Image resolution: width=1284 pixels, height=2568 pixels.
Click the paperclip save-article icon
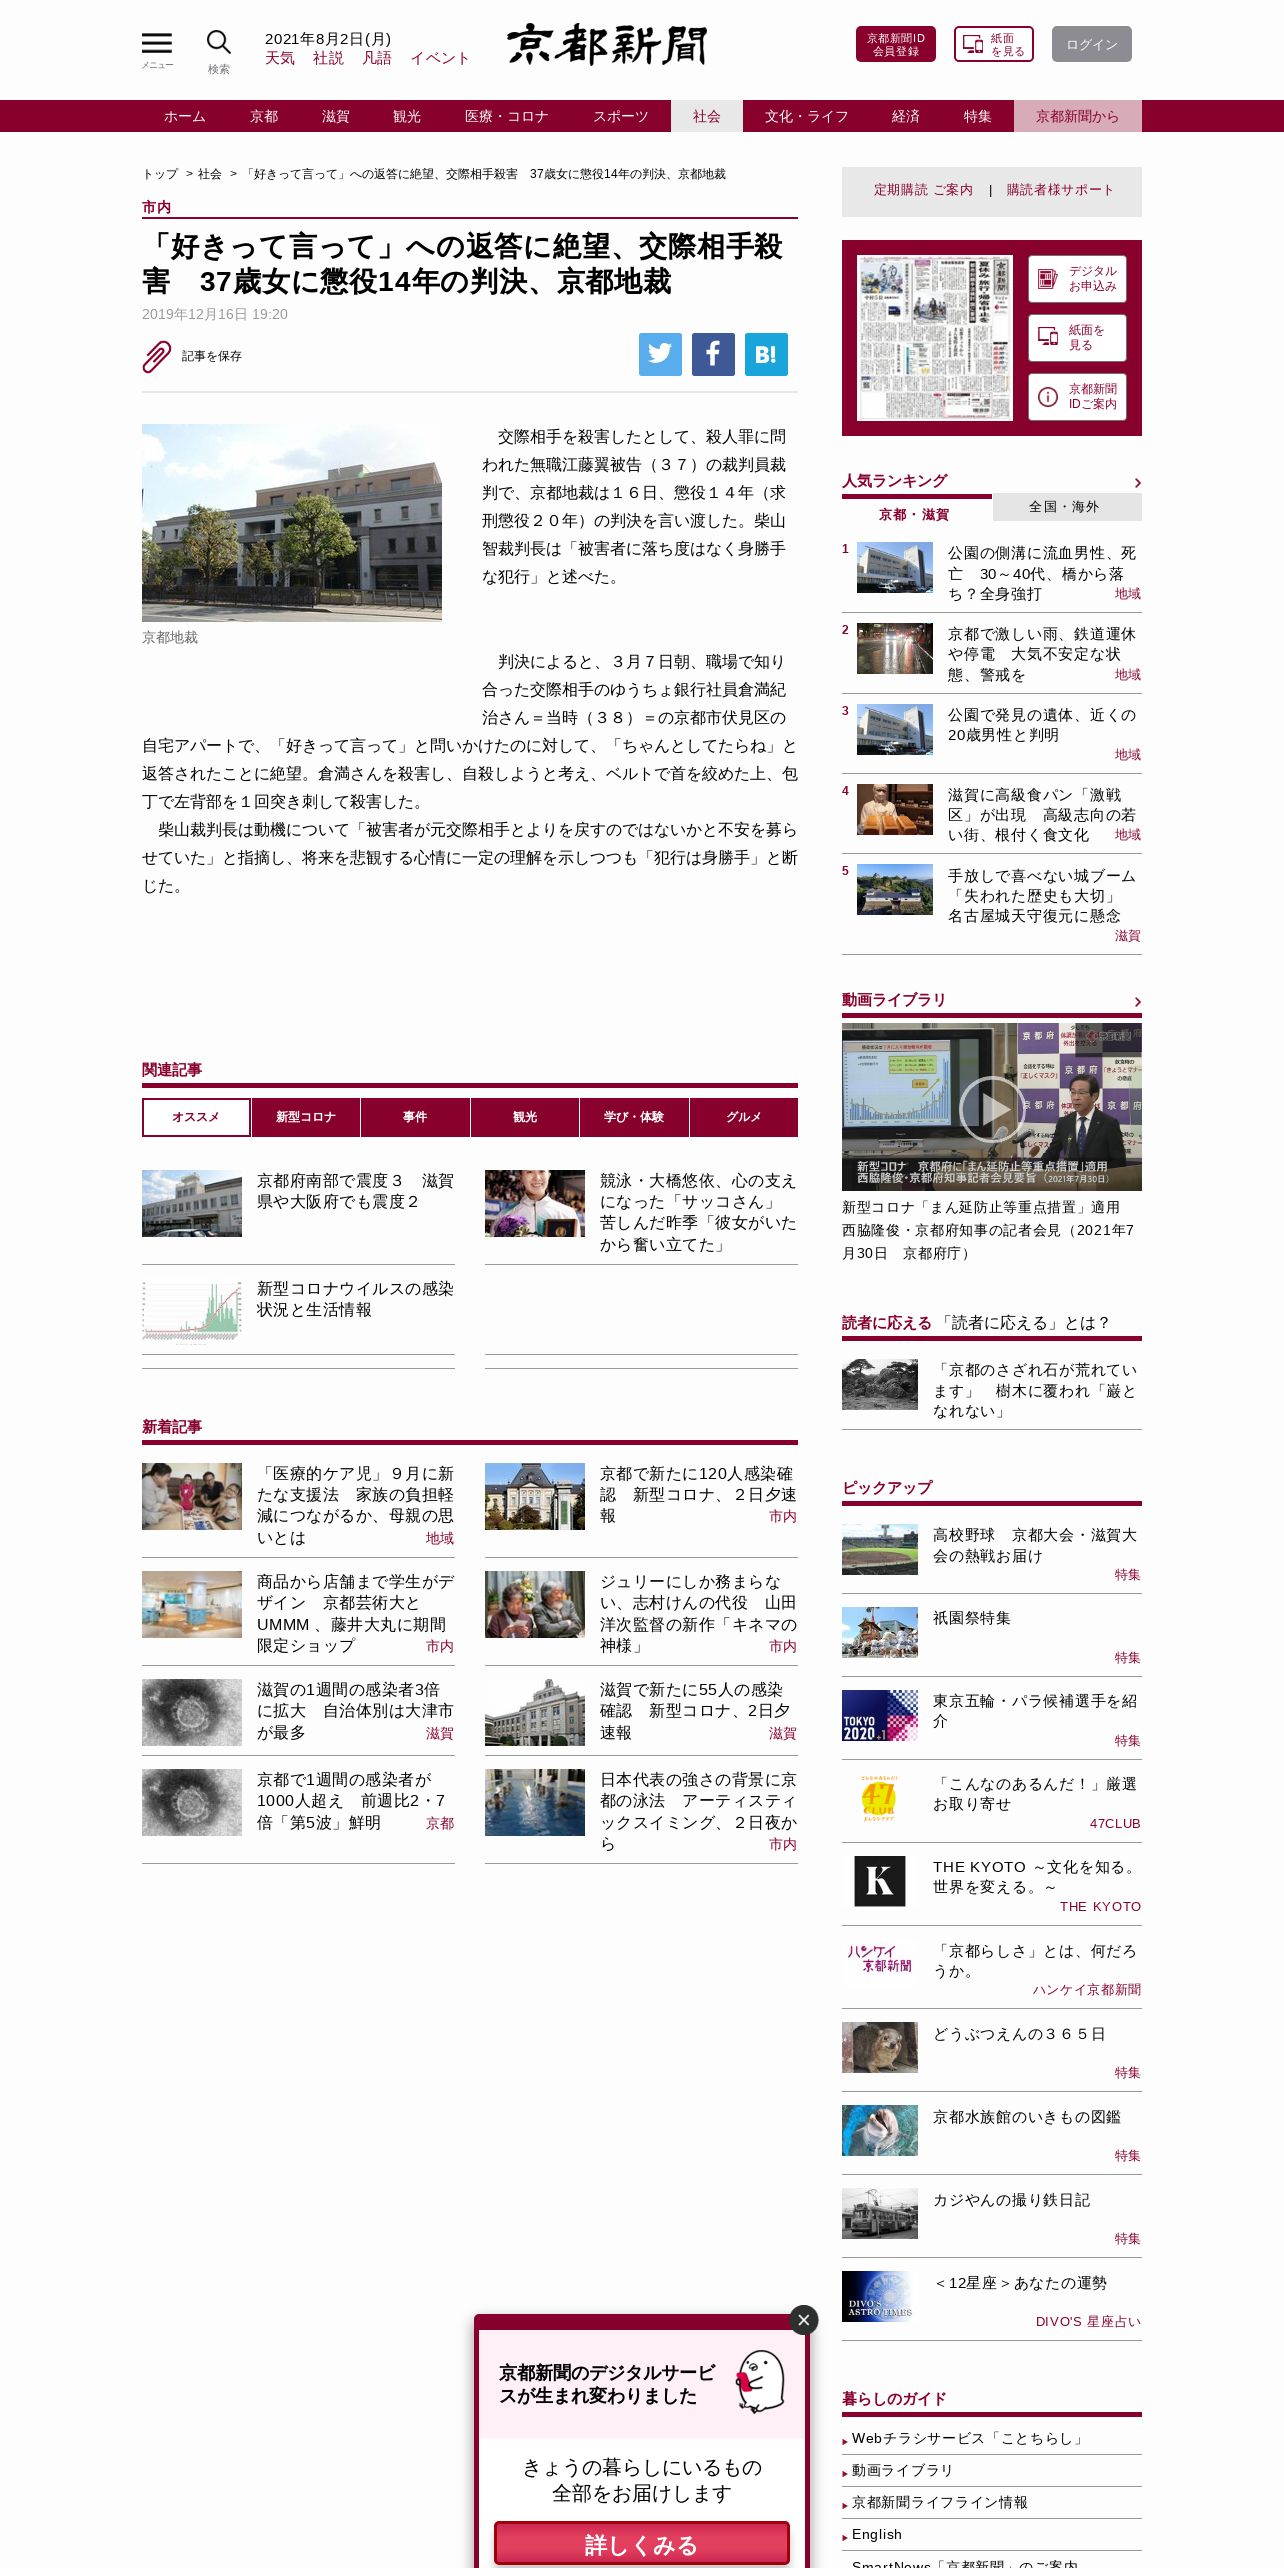click(x=157, y=356)
